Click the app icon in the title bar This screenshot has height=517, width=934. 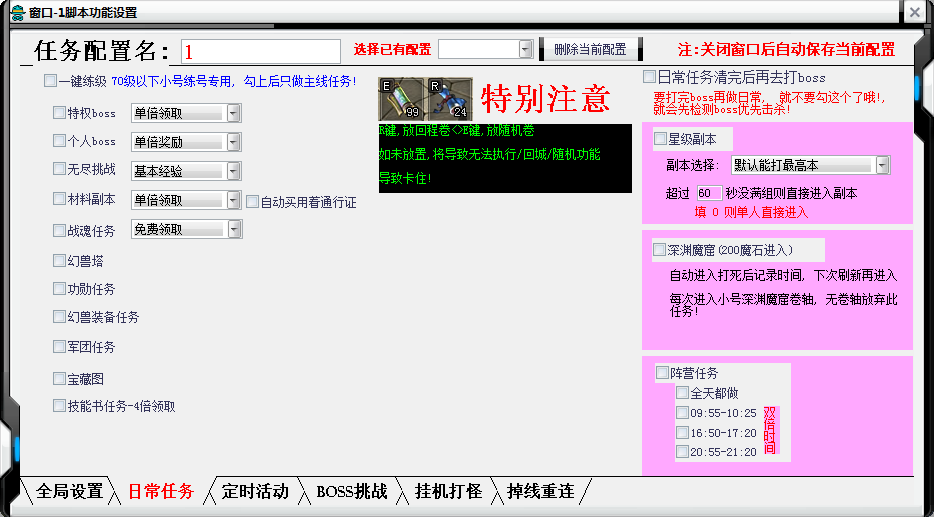[18, 13]
